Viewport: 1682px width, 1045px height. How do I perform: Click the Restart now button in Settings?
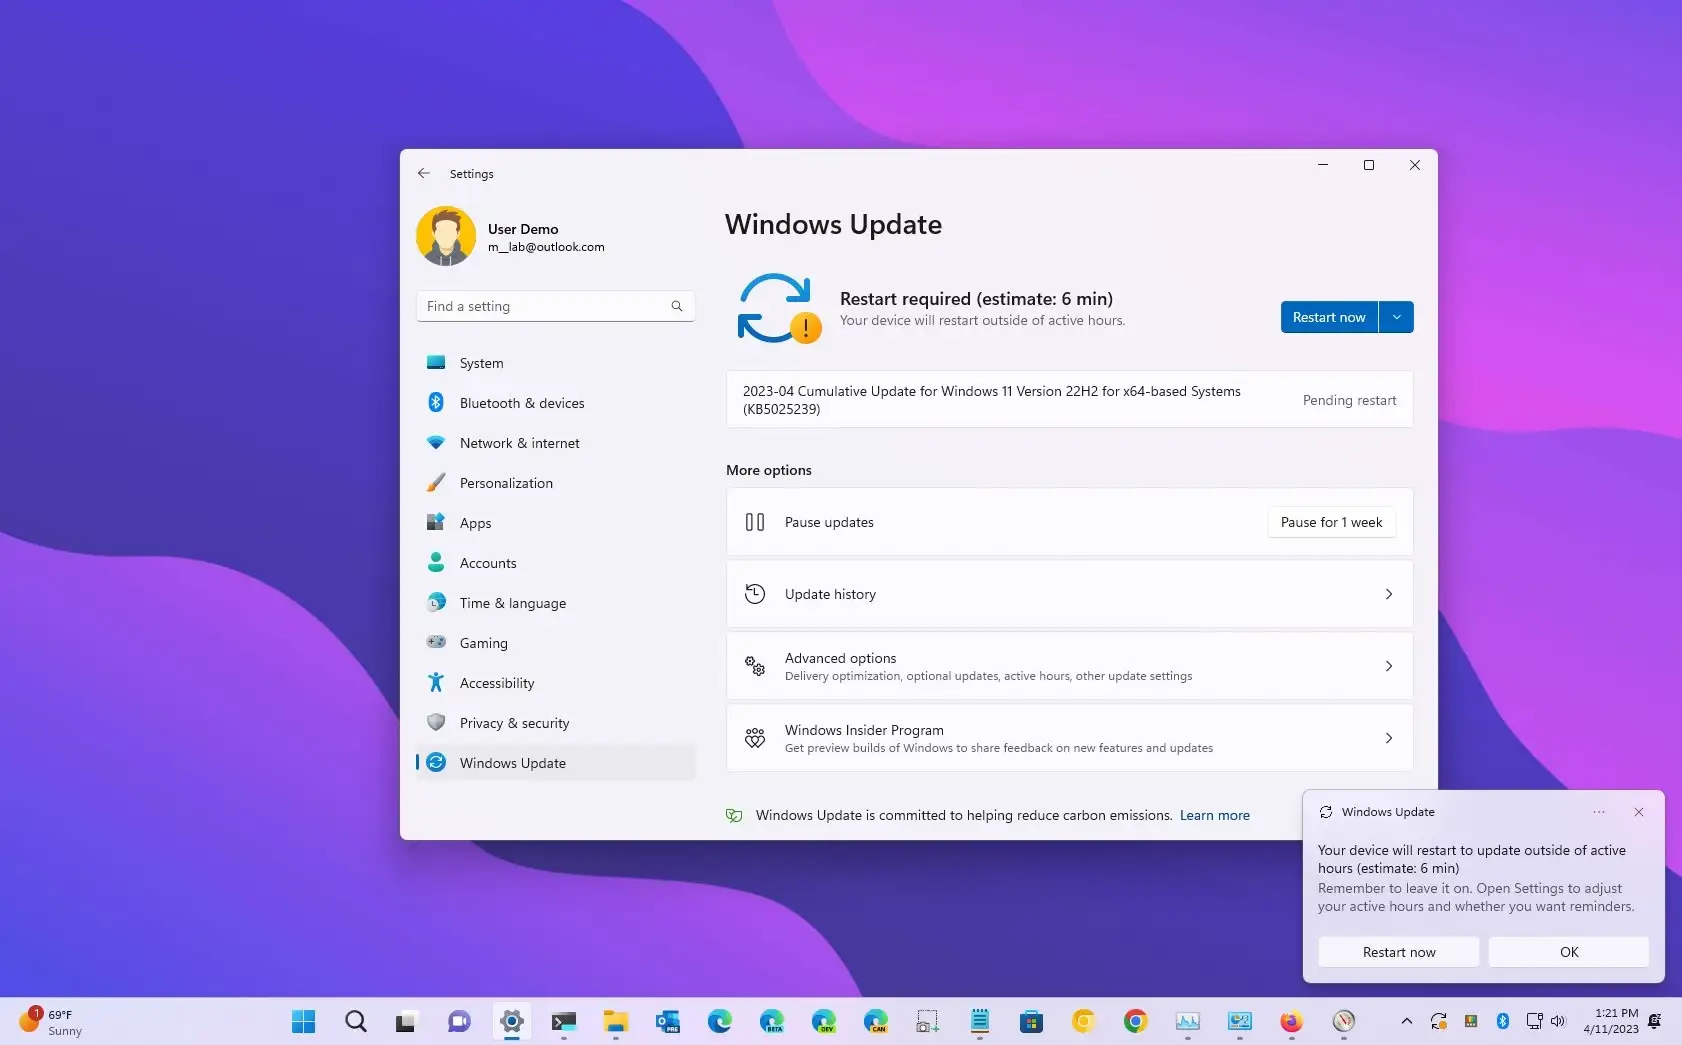[x=1329, y=317]
